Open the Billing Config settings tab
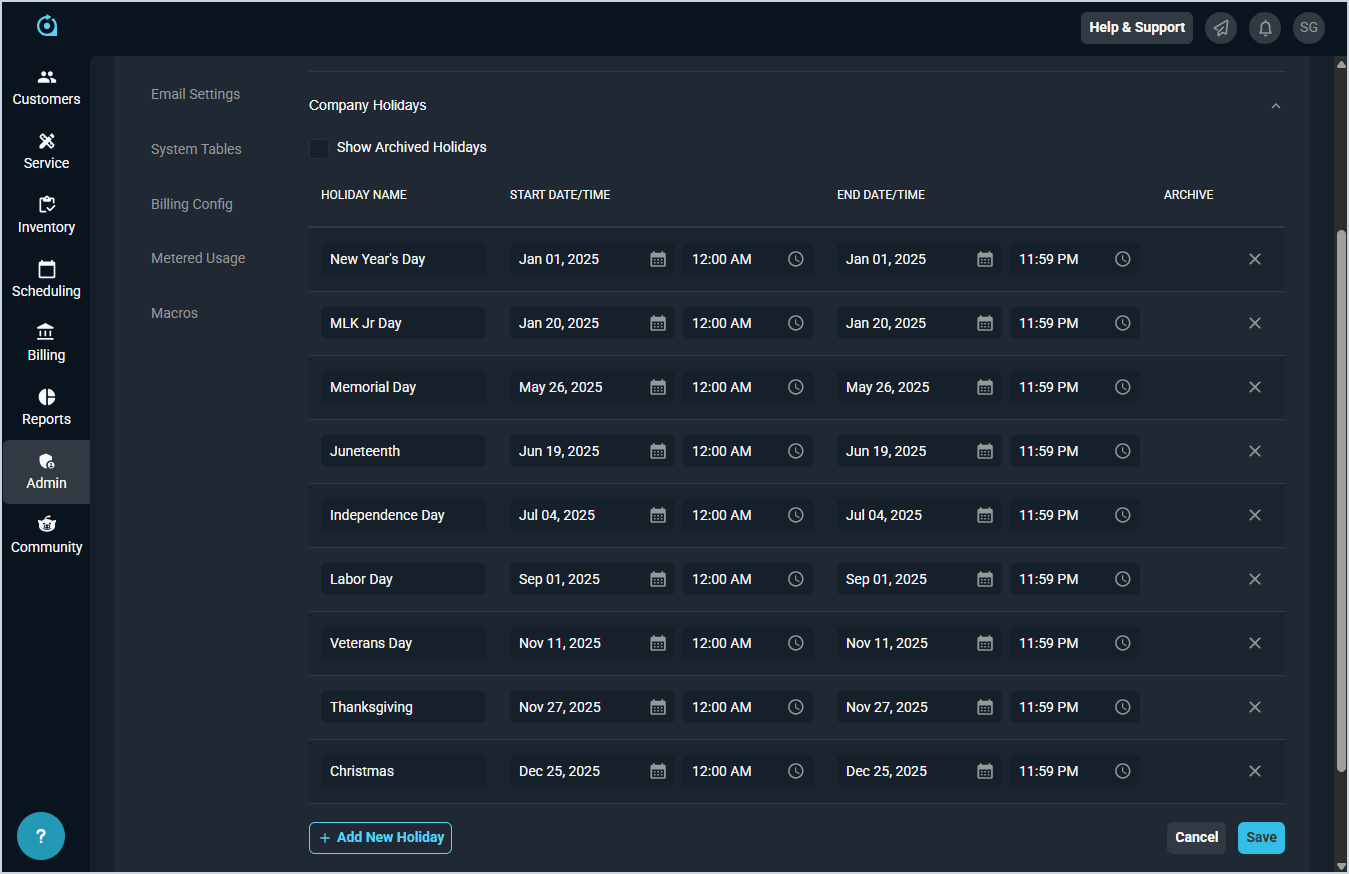This screenshot has width=1349, height=874. tap(192, 204)
